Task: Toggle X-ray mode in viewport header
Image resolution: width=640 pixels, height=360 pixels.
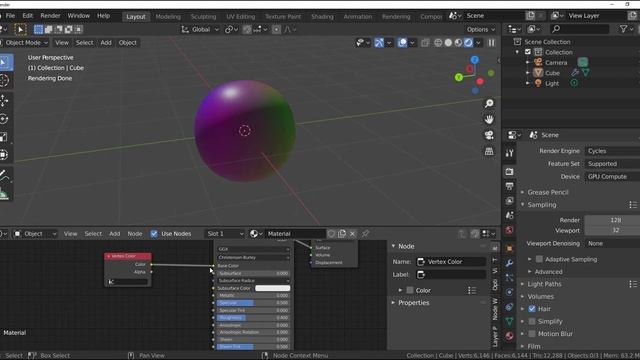Action: (x=425, y=42)
